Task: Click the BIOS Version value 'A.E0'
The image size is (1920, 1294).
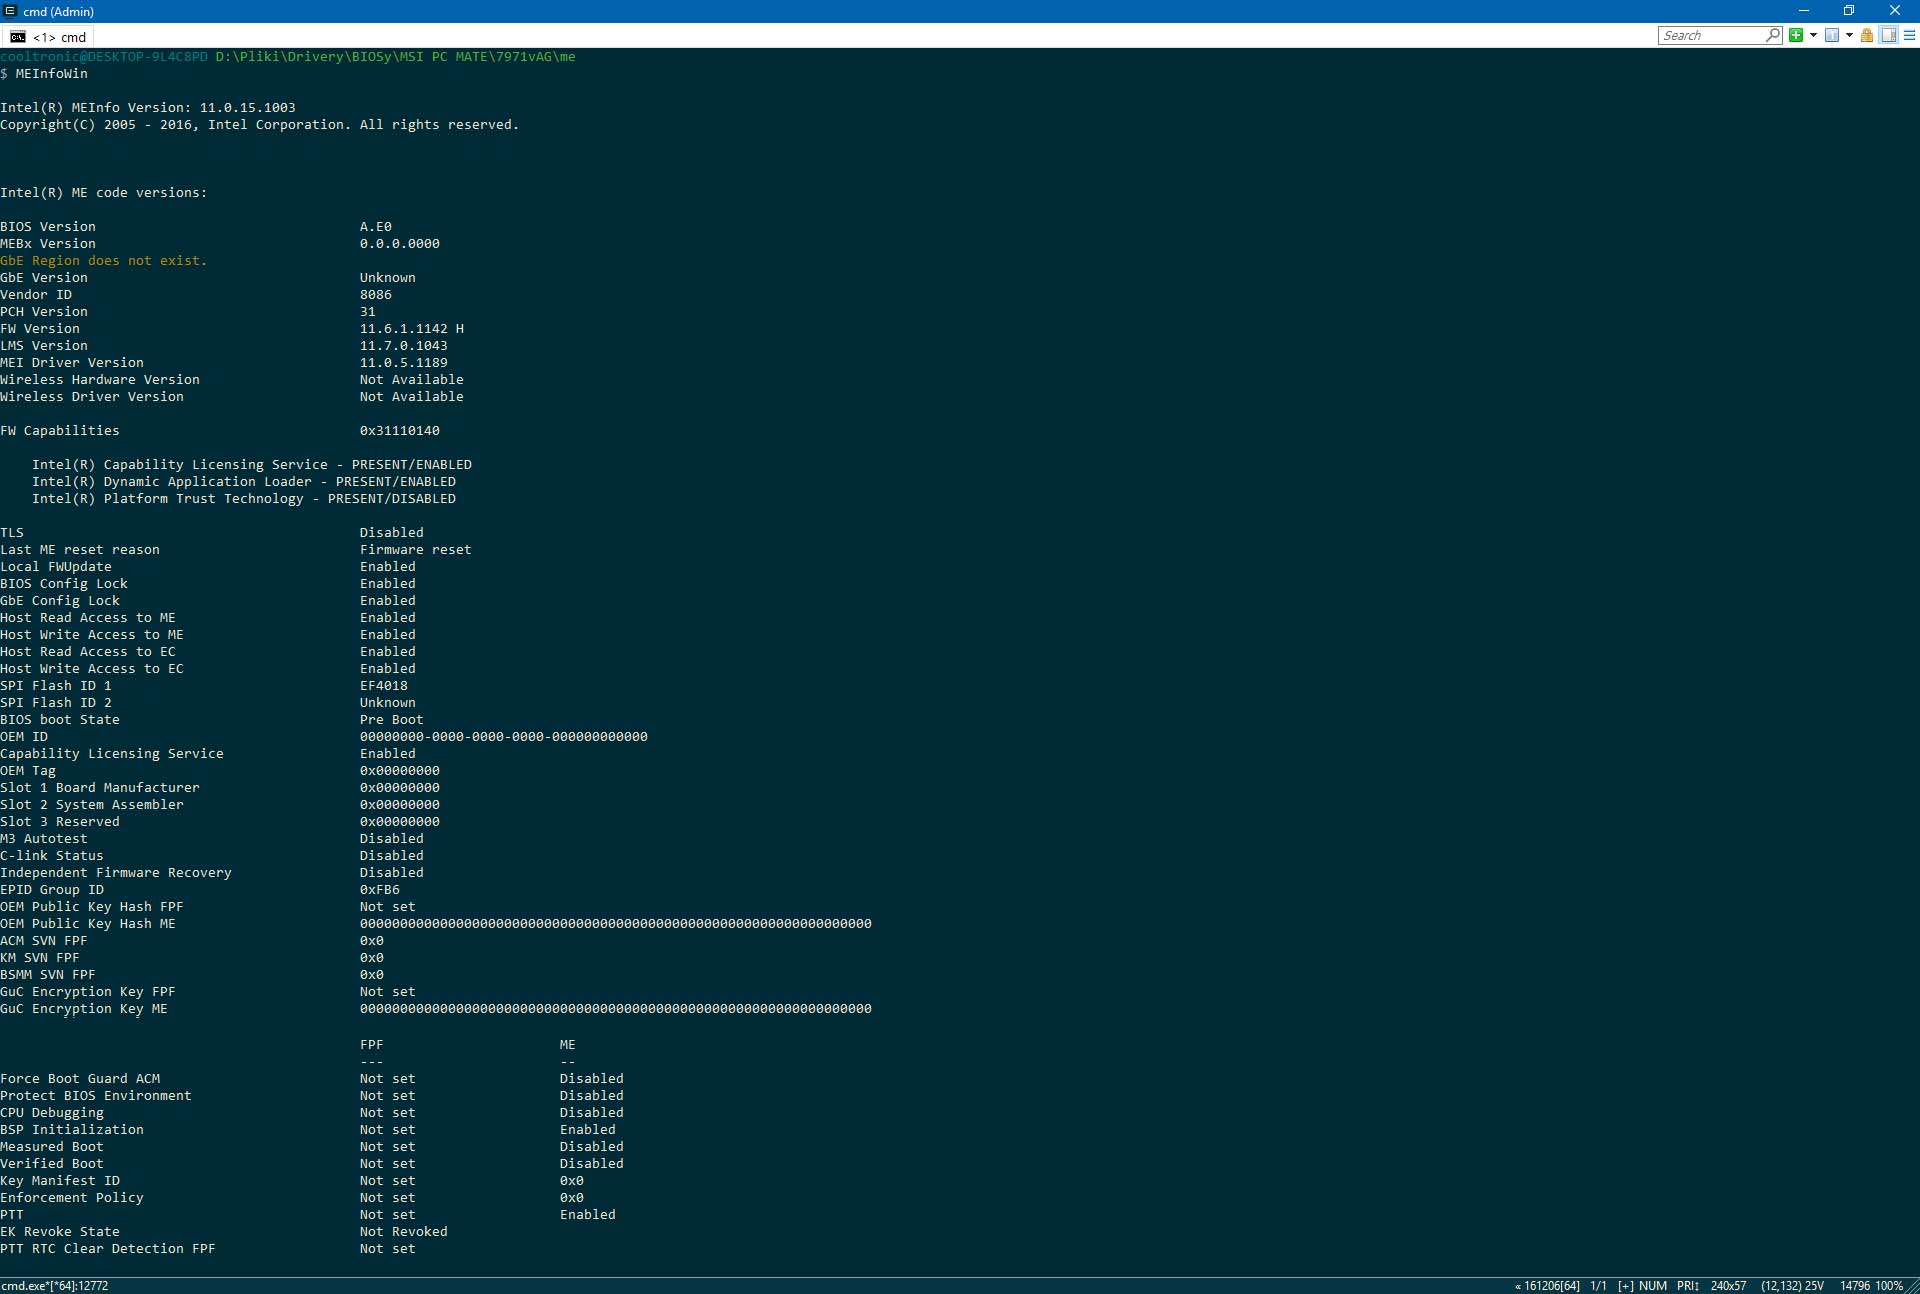Action: tap(376, 227)
